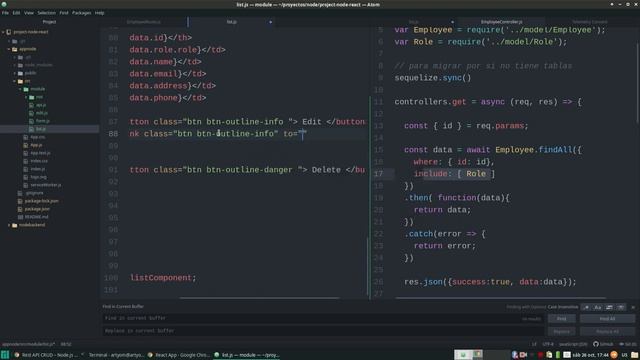
Task: Switch to Rest API CRUD taskbar item
Action: (x=46, y=355)
